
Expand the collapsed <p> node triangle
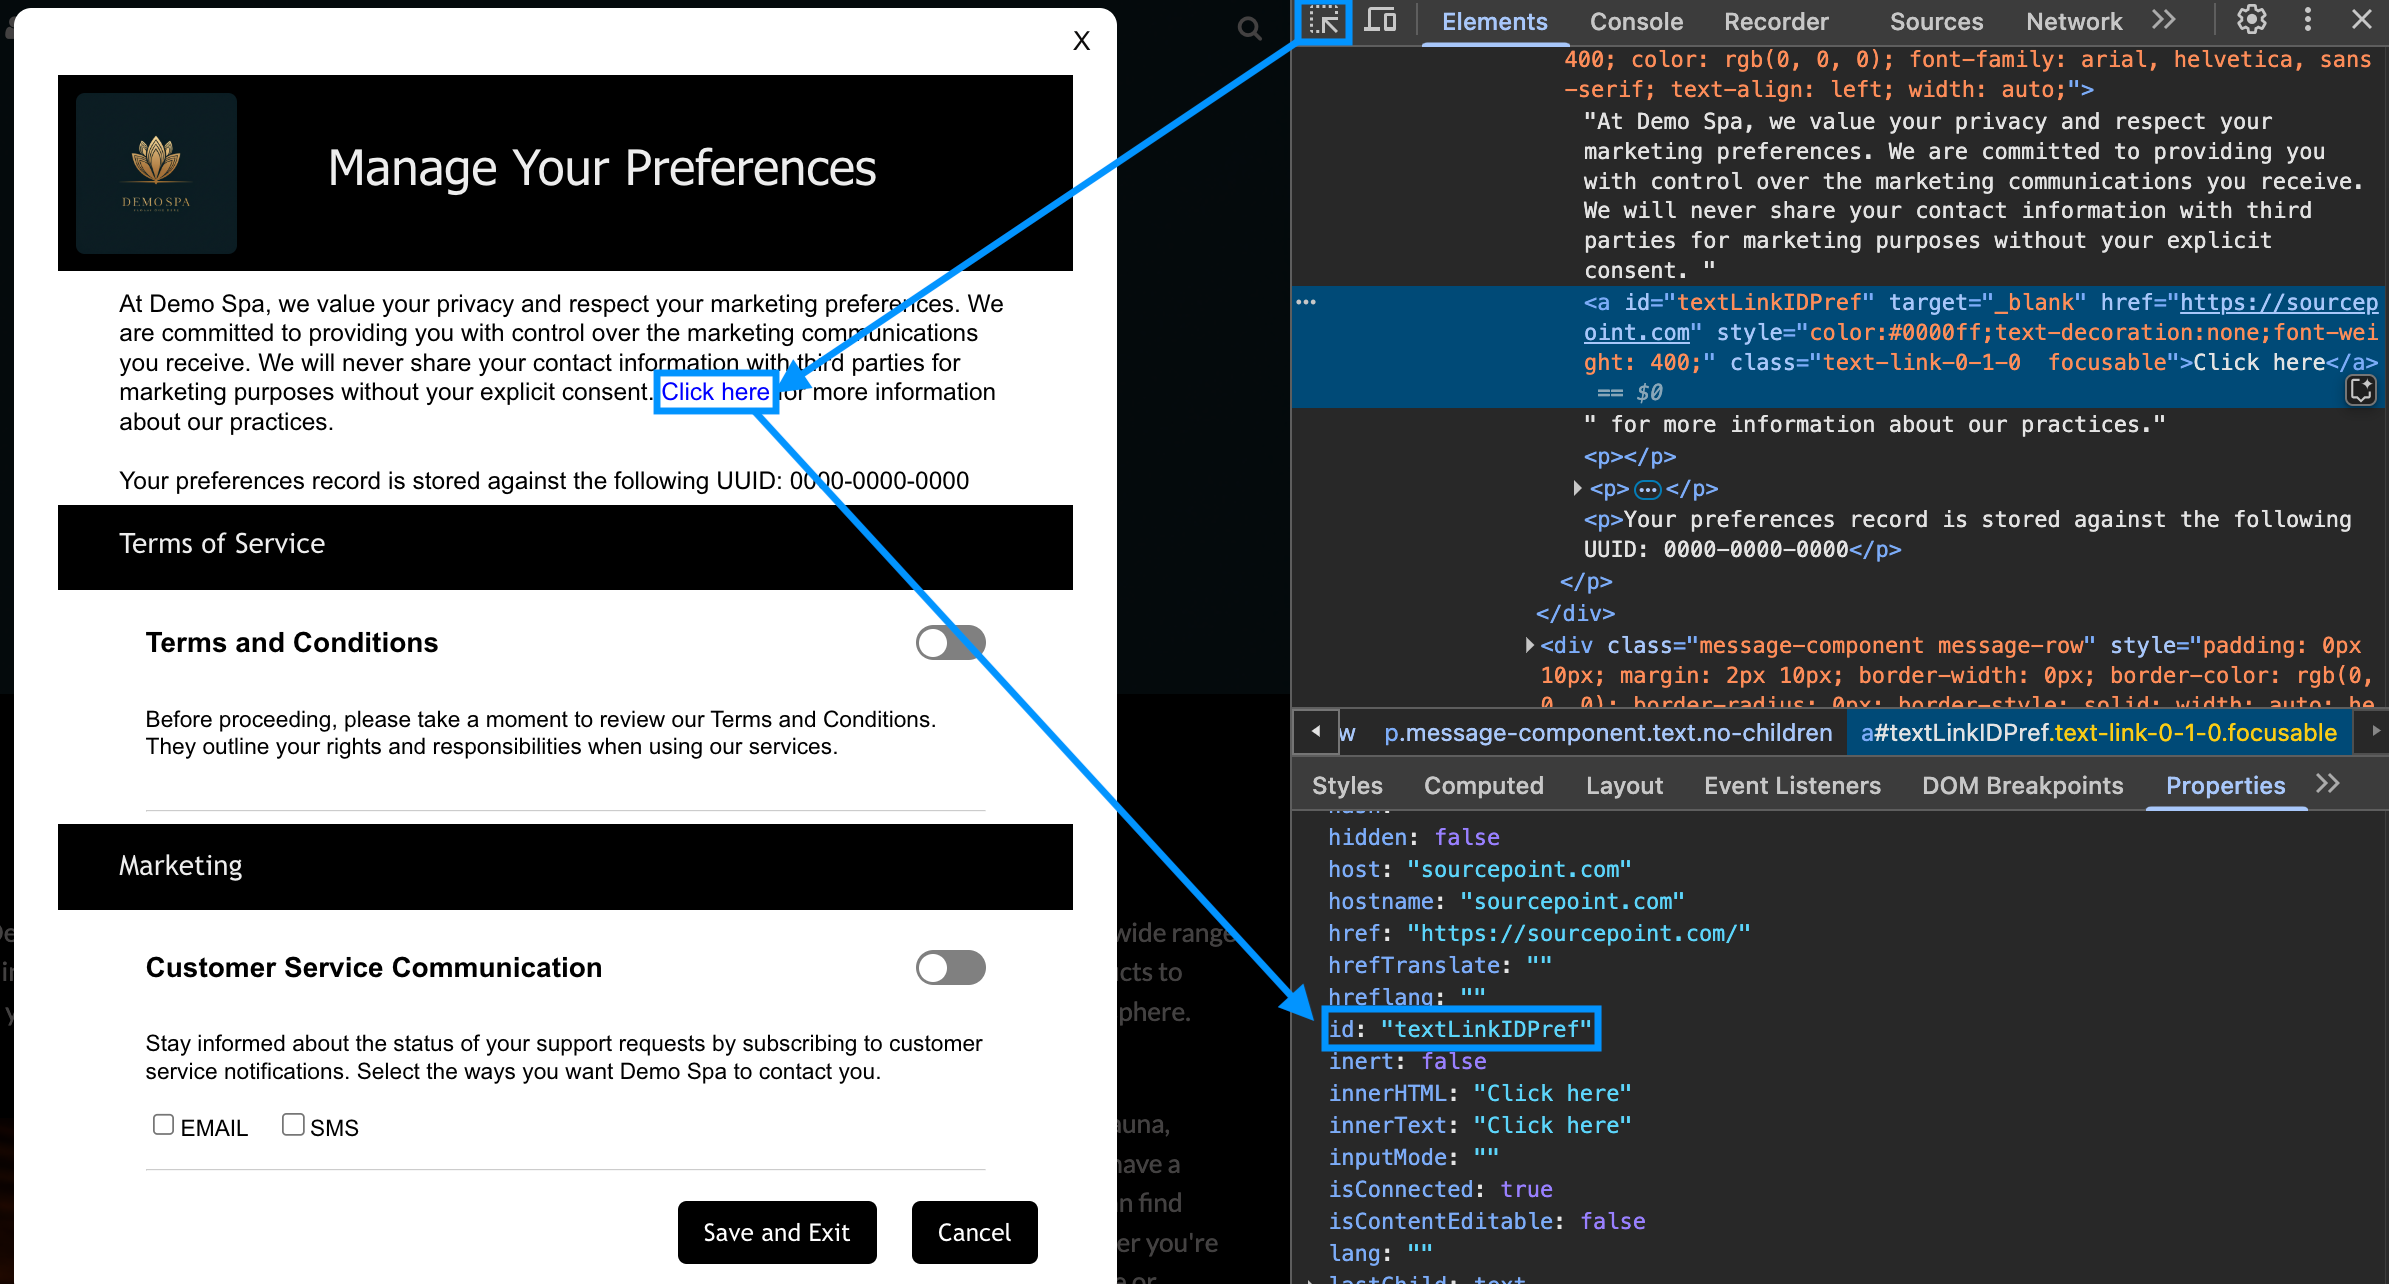pyautogui.click(x=1577, y=488)
